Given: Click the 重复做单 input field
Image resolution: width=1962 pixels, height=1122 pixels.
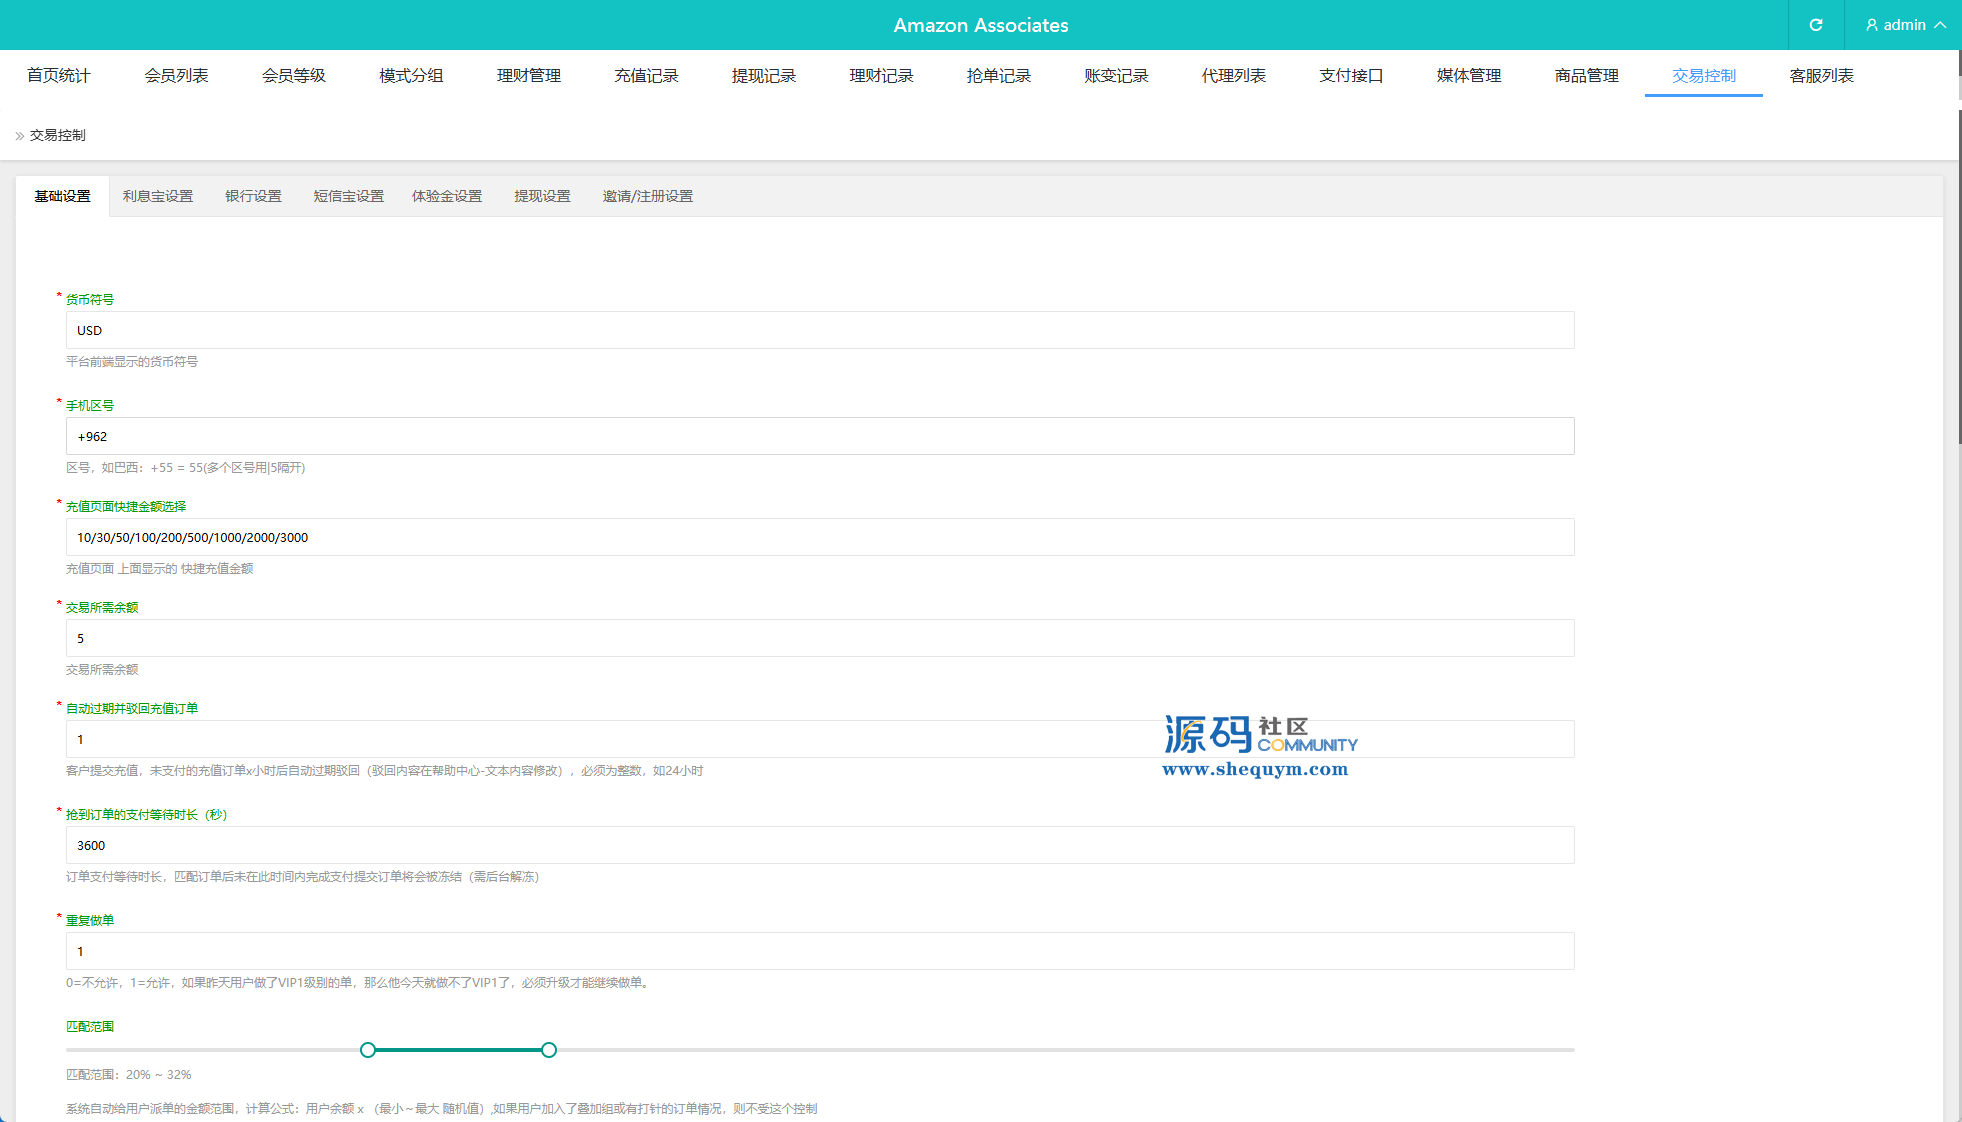Looking at the screenshot, I should 820,951.
